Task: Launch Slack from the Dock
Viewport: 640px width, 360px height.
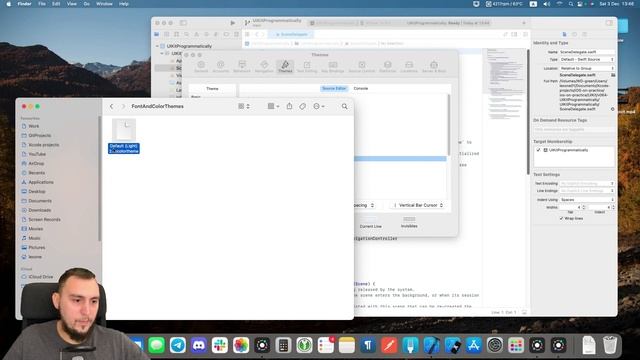Action: [x=220, y=345]
